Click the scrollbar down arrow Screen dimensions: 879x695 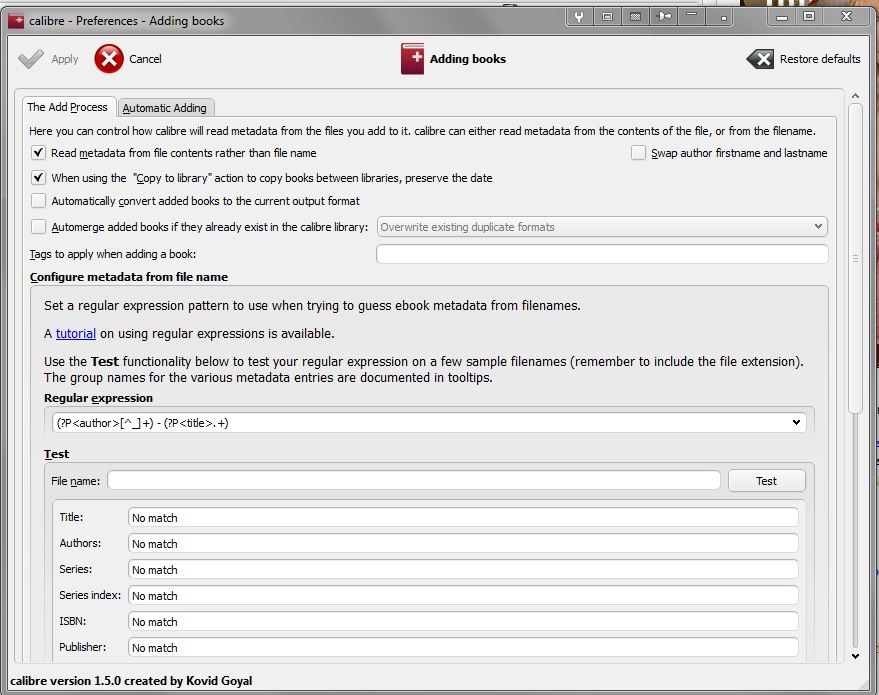(855, 656)
